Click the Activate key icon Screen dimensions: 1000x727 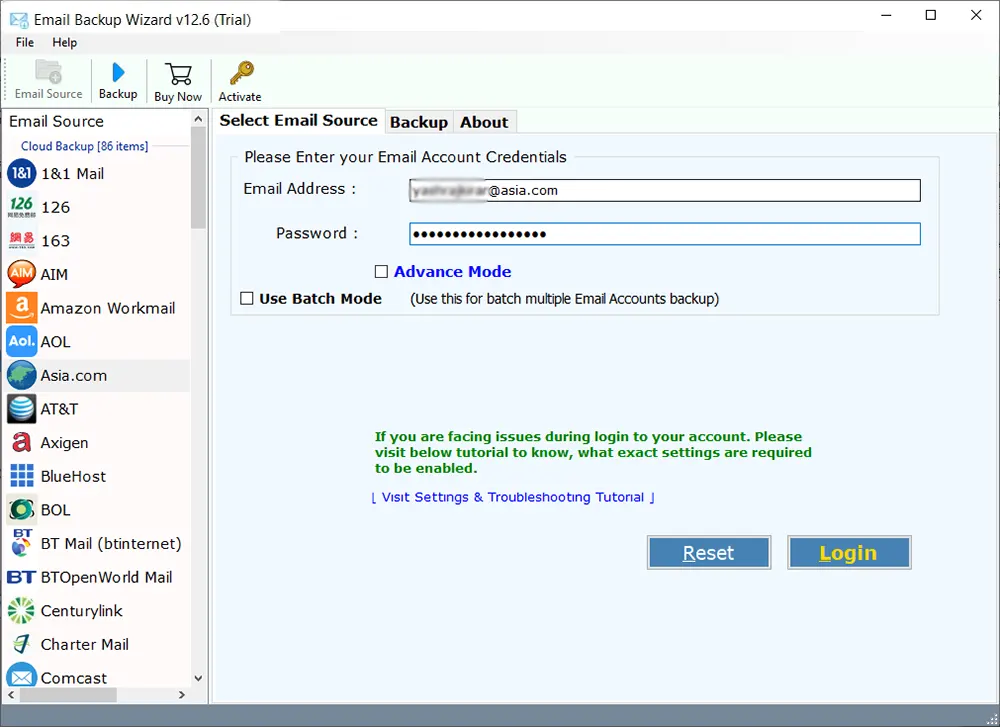point(240,74)
